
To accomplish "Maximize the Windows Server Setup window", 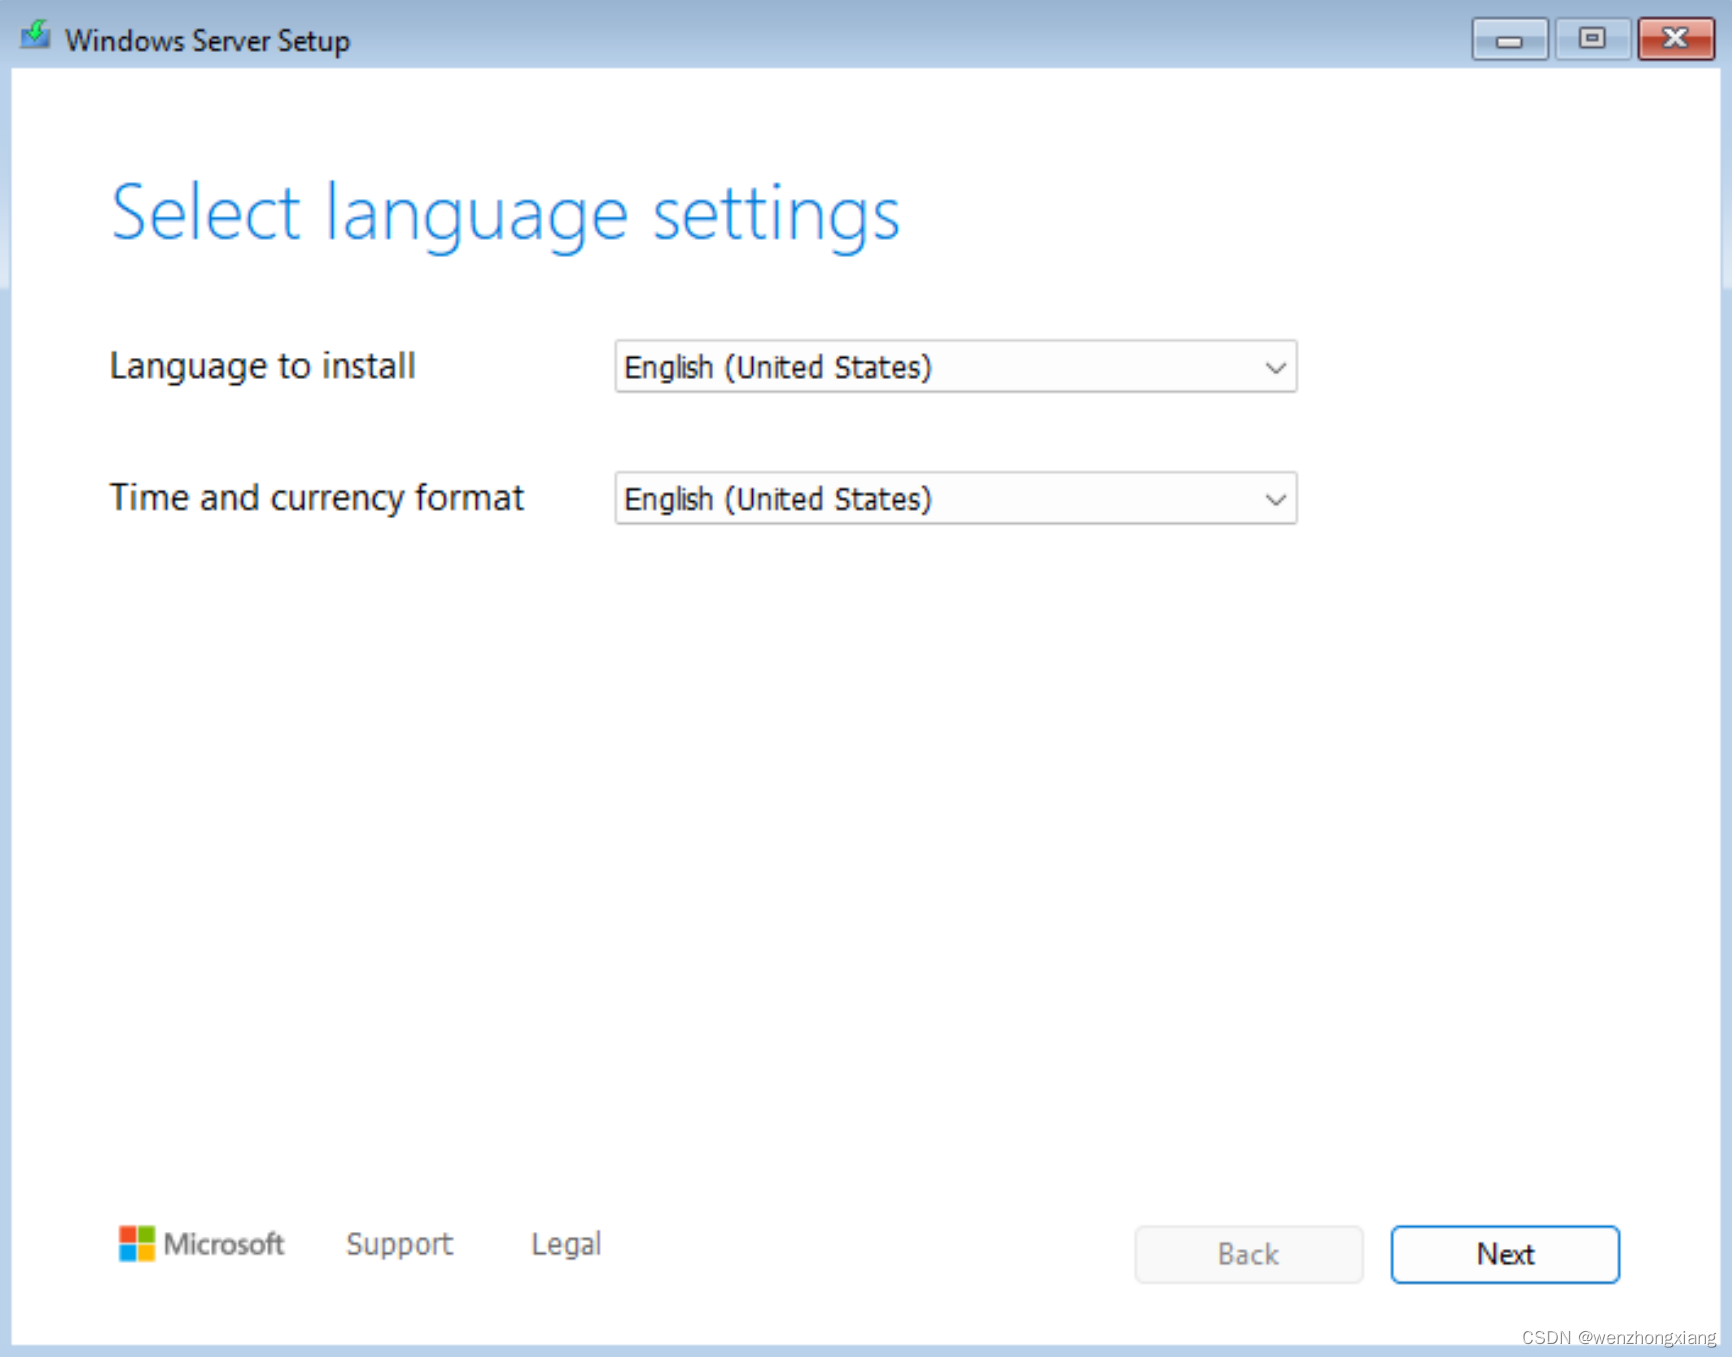I will point(1592,40).
